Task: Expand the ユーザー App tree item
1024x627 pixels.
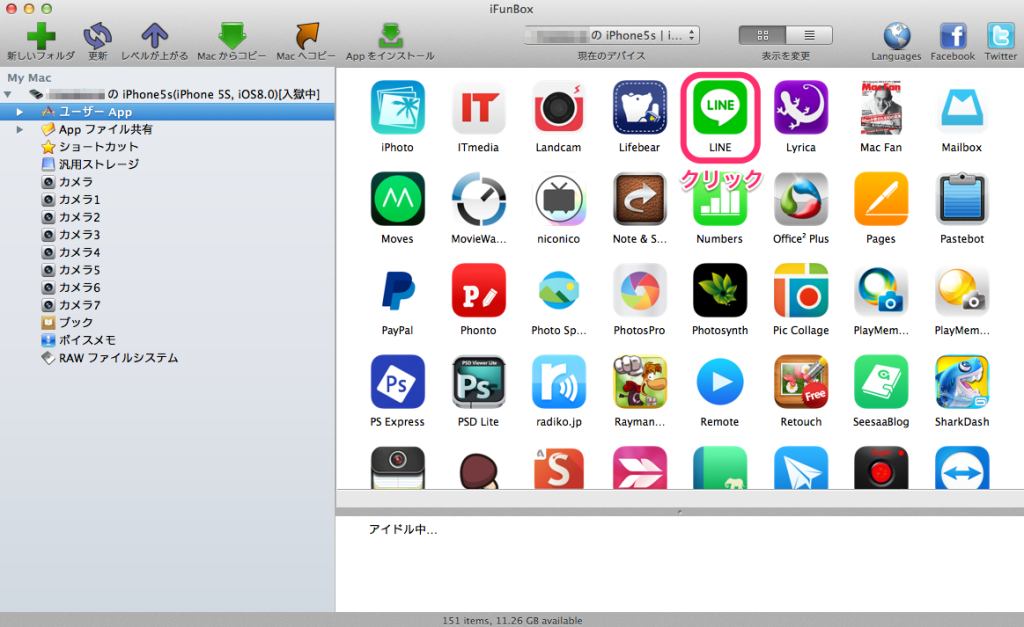Action: (20, 112)
